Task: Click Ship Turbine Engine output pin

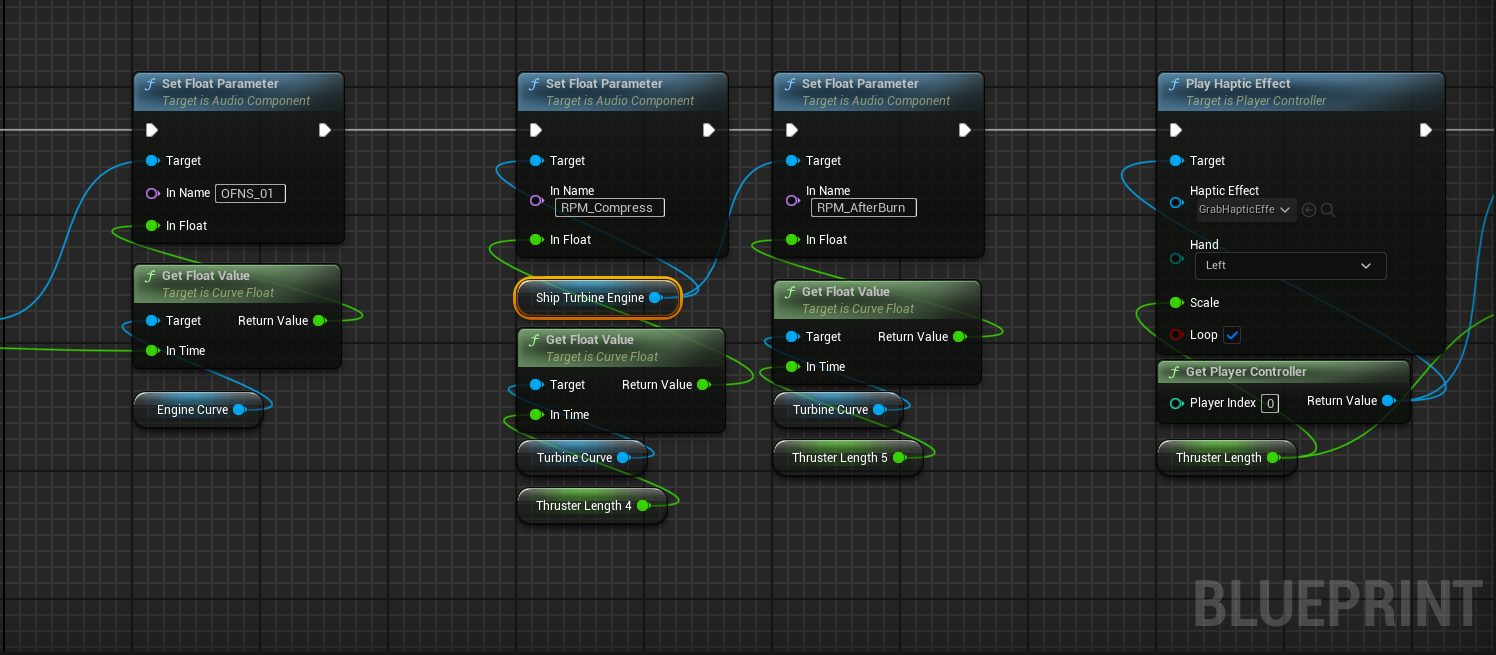Action: (x=655, y=298)
